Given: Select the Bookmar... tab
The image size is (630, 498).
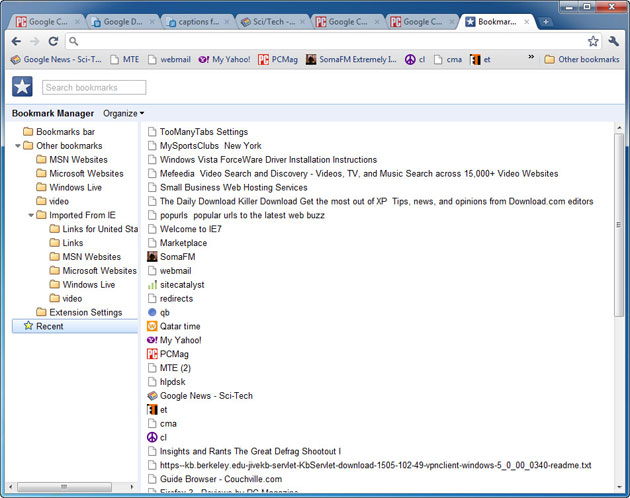Looking at the screenshot, I should (497, 22).
